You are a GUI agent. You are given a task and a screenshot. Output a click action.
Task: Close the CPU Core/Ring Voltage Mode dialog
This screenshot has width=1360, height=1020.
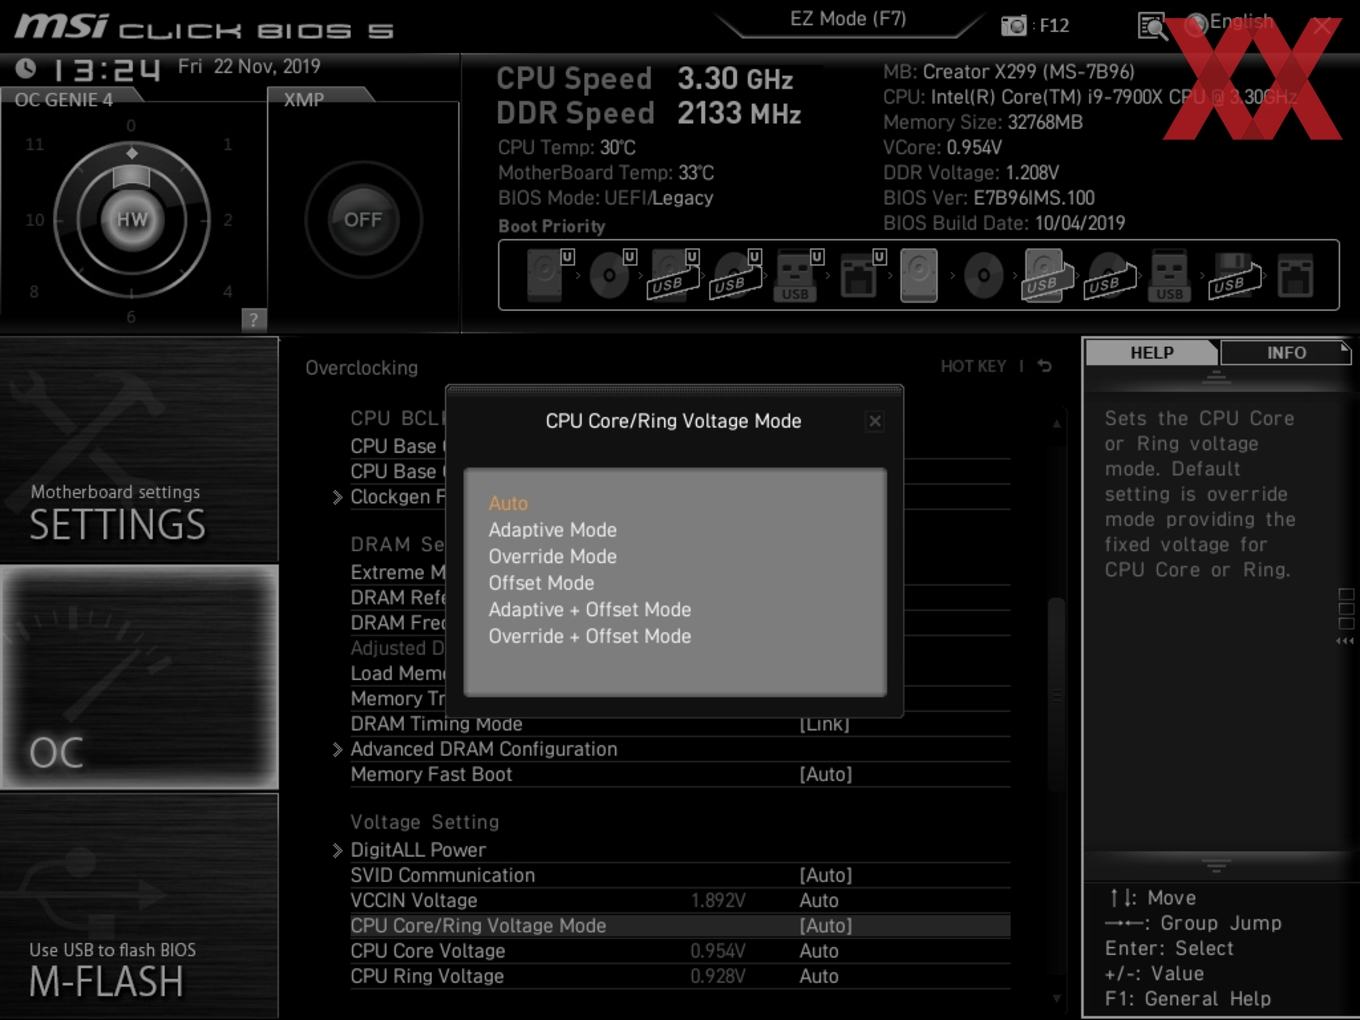(875, 421)
